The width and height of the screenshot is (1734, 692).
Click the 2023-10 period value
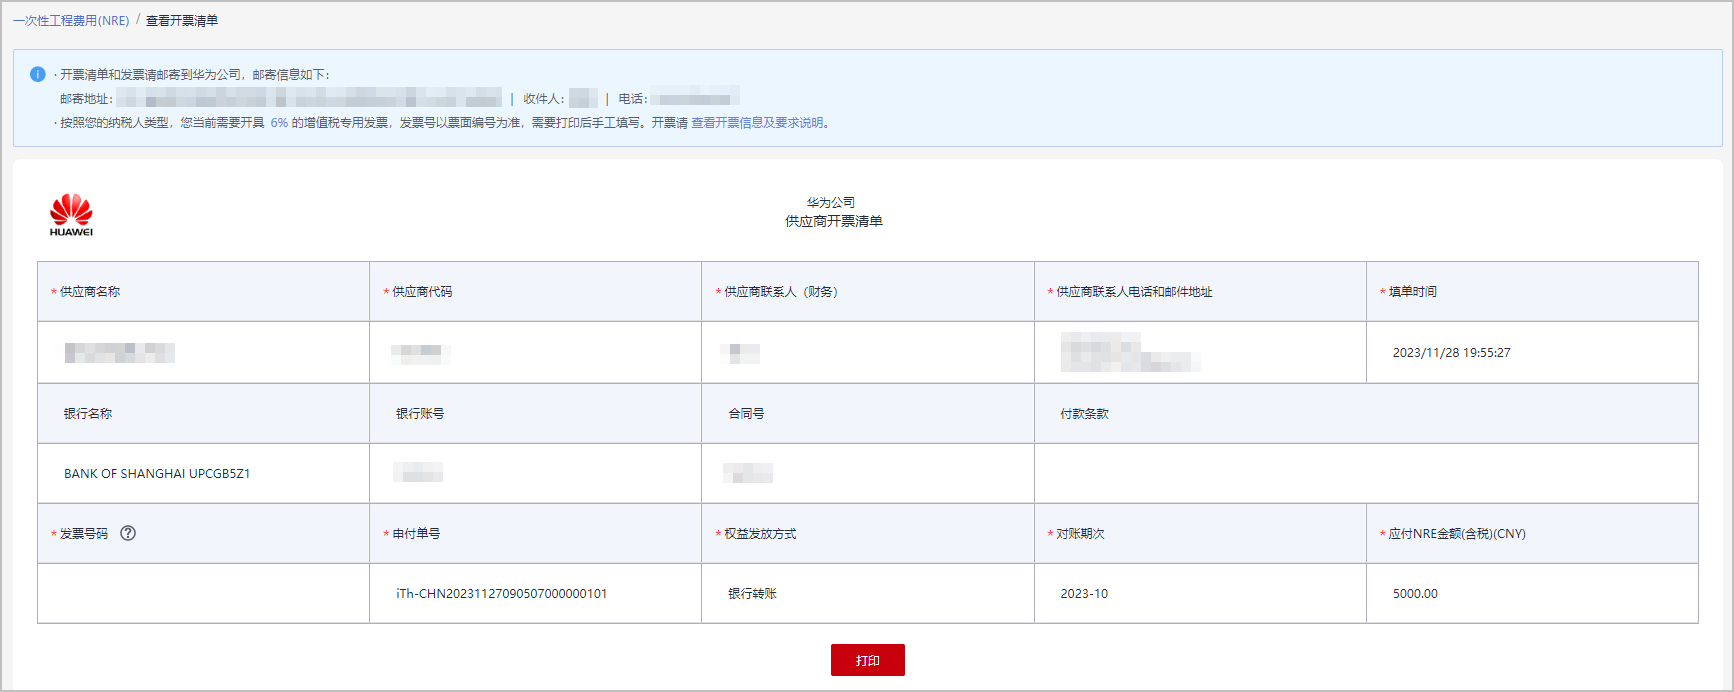pos(1084,594)
